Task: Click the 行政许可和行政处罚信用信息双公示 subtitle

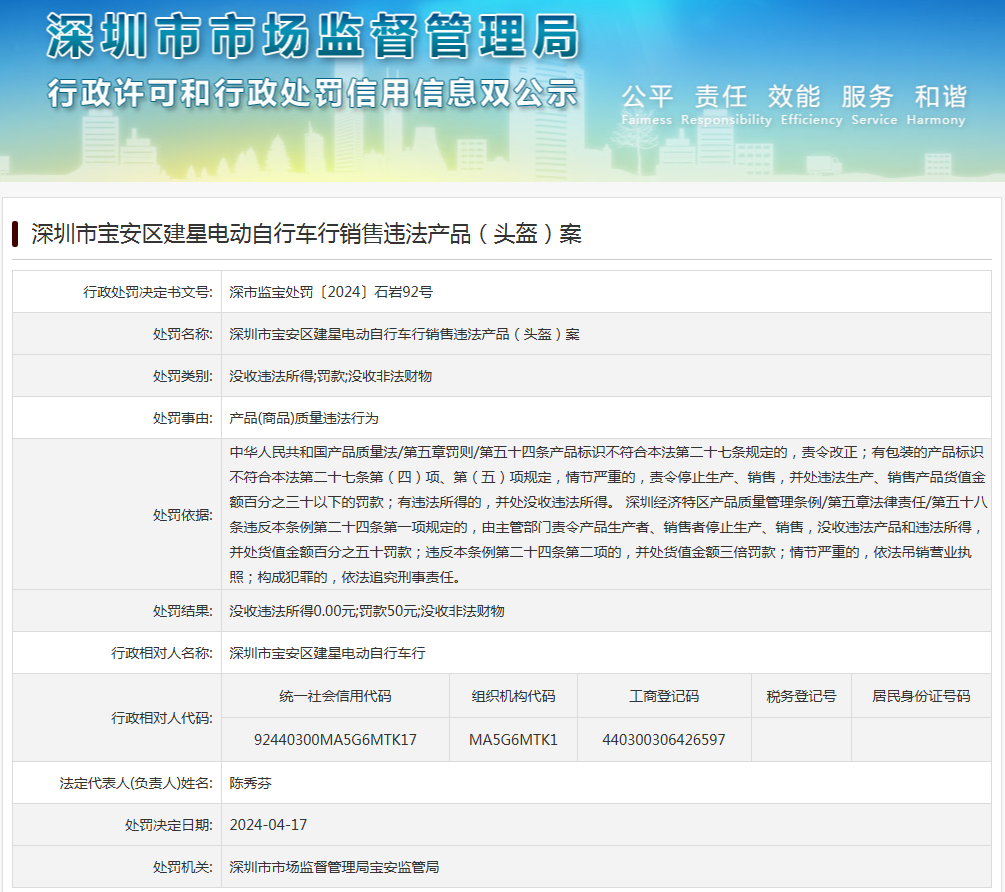Action: (x=313, y=94)
